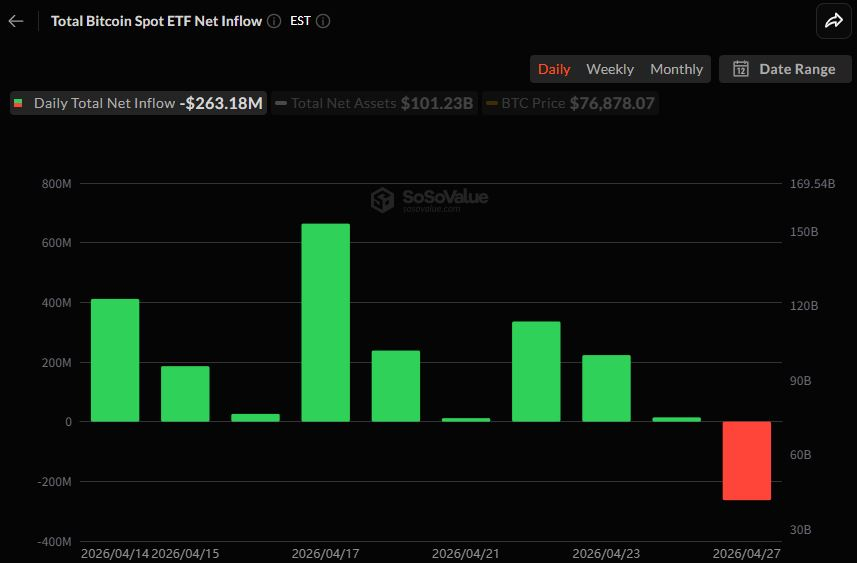Click the 2026/04/23 green bar
This screenshot has width=857, height=563.
606,388
